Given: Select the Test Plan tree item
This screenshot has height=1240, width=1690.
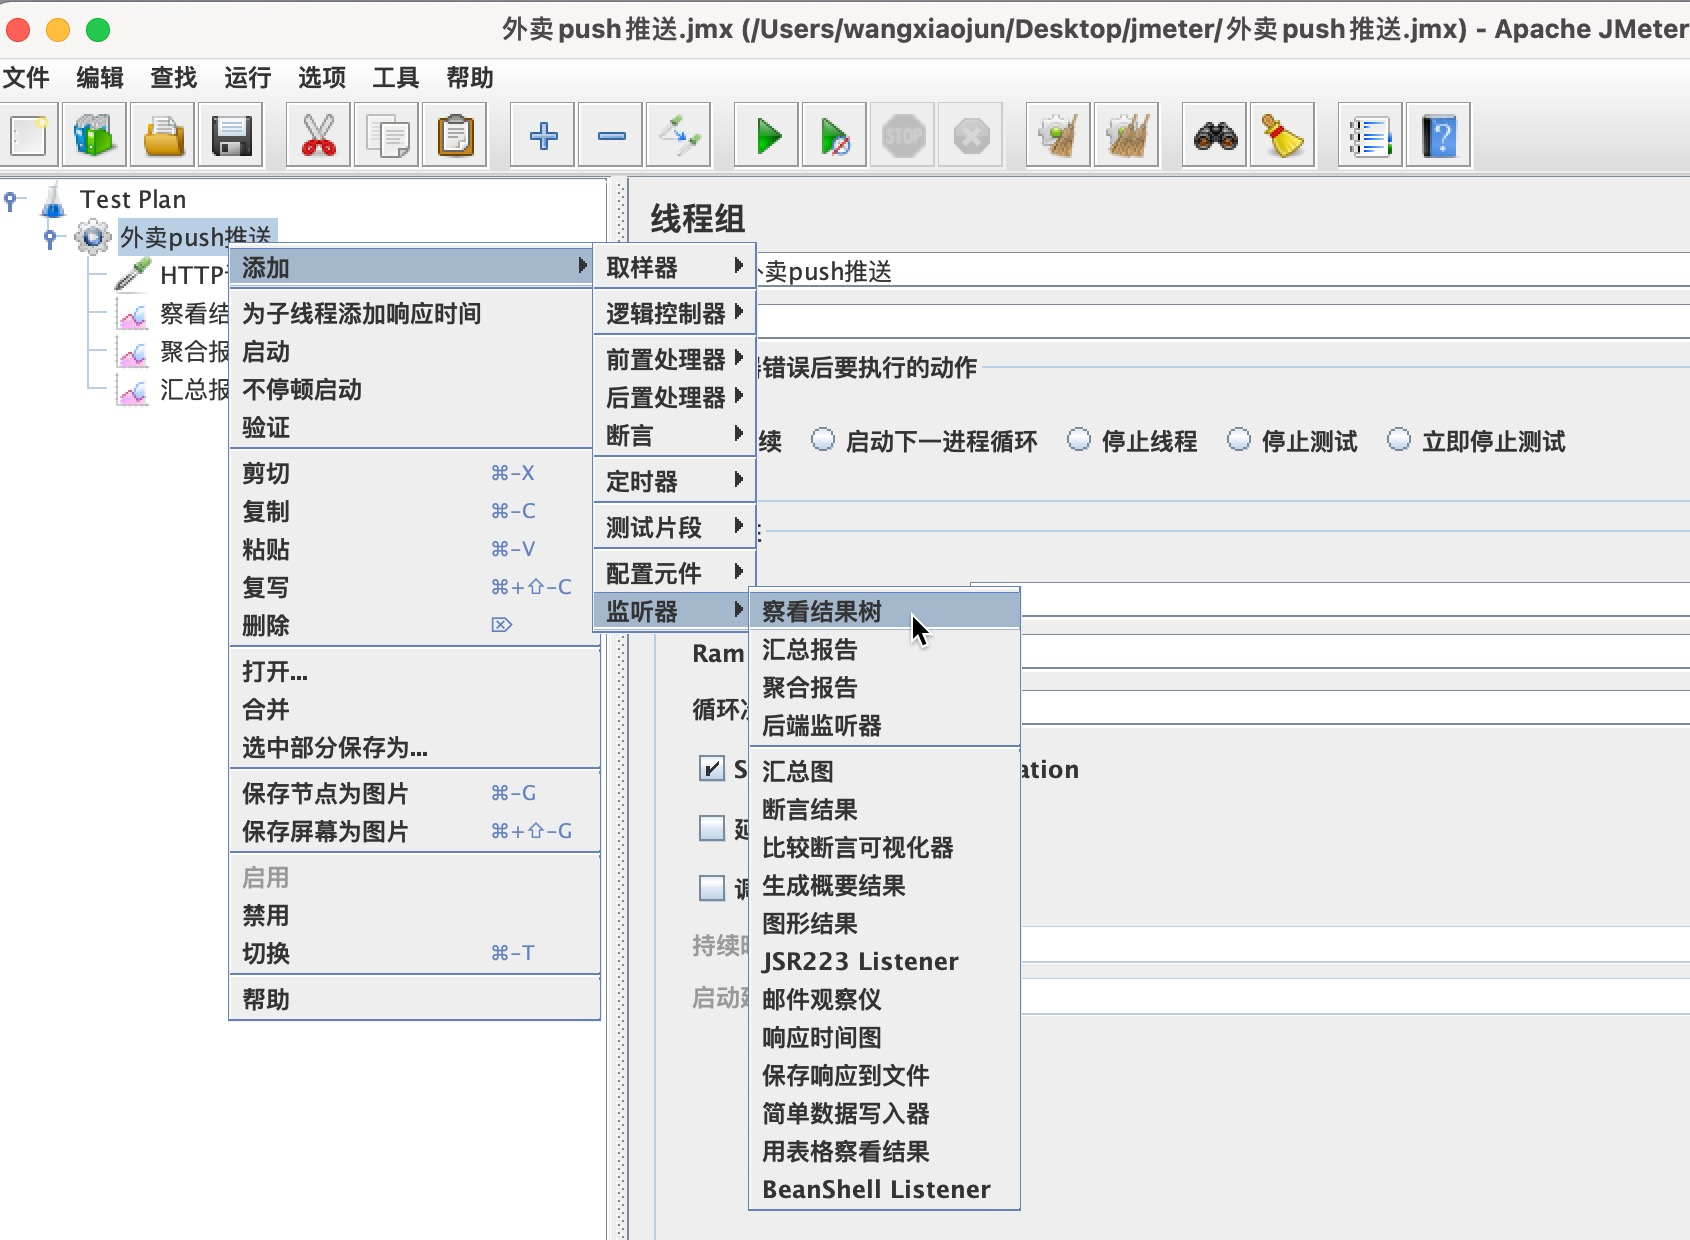Looking at the screenshot, I should pos(133,200).
